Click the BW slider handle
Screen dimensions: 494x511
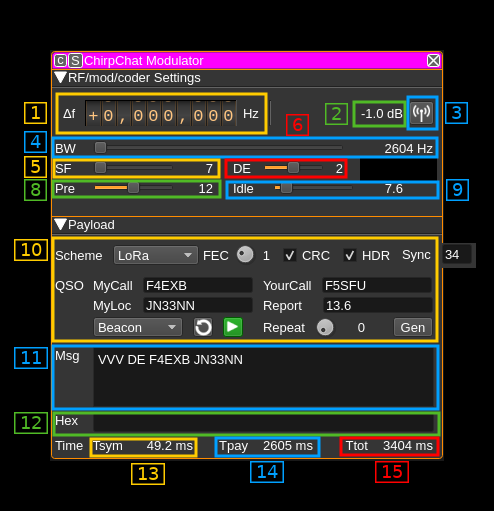click(100, 148)
